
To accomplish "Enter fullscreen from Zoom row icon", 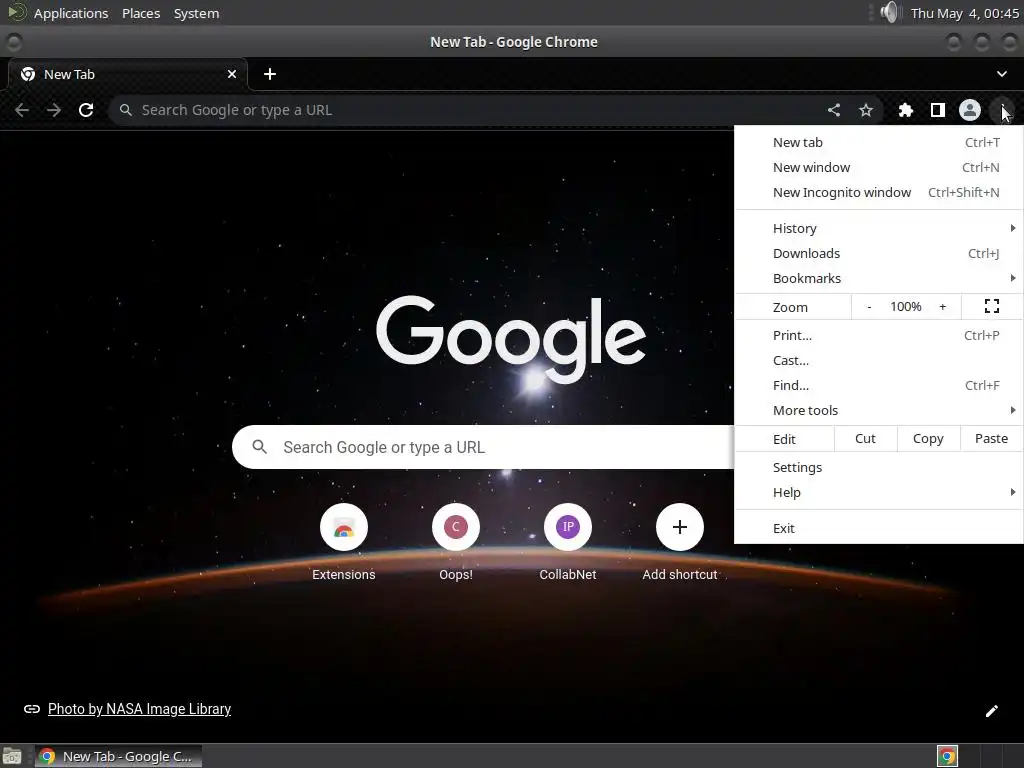I will 992,306.
